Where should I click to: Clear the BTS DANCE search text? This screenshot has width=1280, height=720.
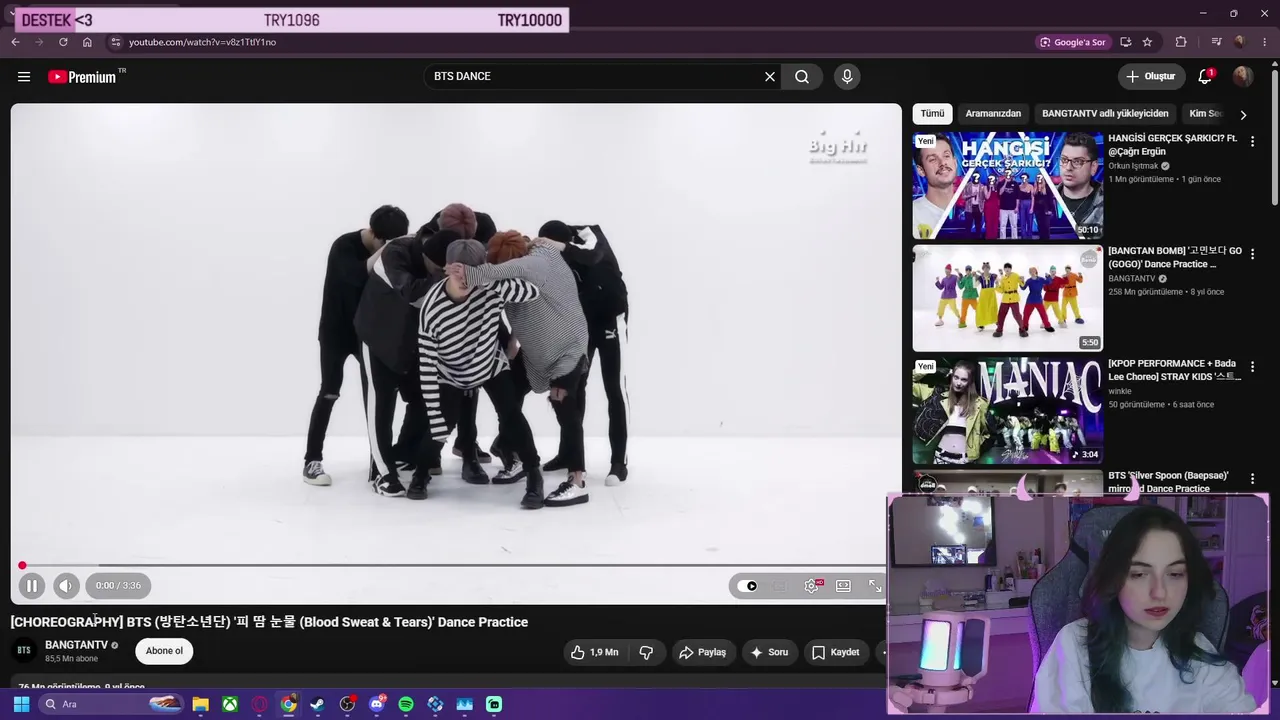pyautogui.click(x=770, y=77)
